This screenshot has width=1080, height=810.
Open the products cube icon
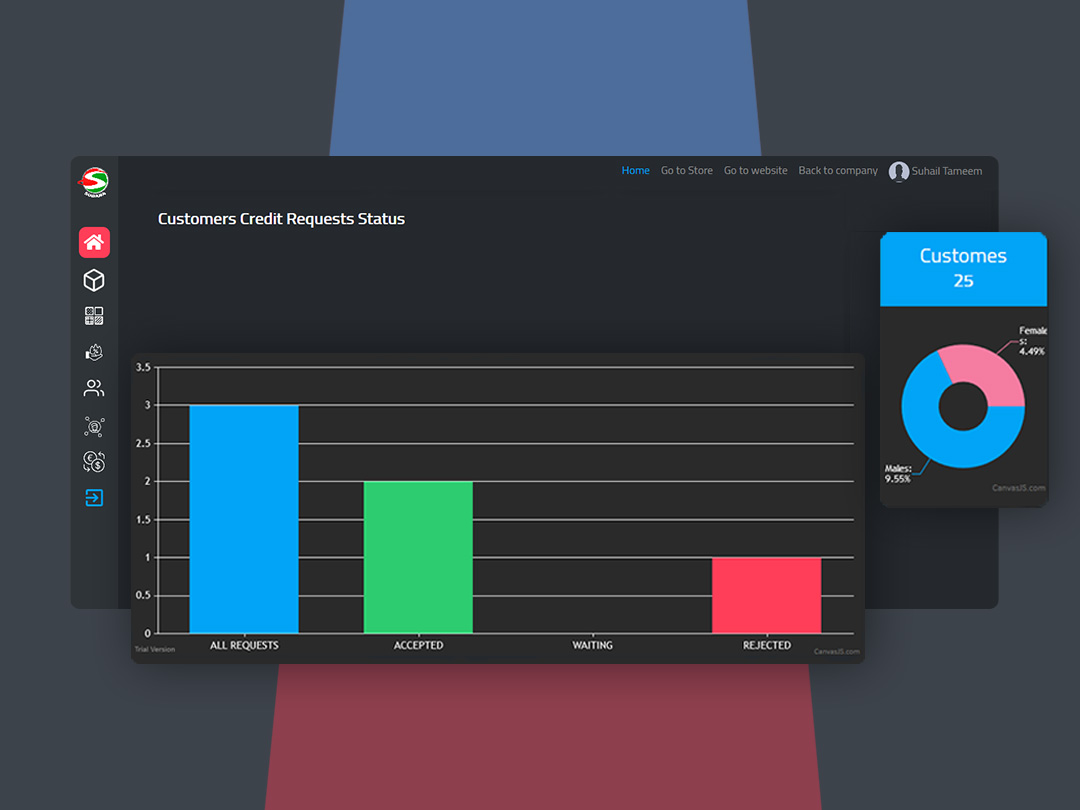click(x=94, y=281)
